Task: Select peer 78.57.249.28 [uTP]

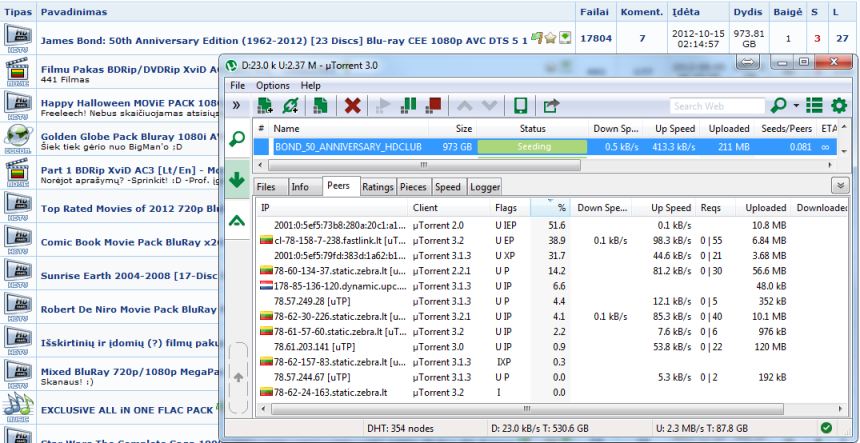Action: [552, 301]
